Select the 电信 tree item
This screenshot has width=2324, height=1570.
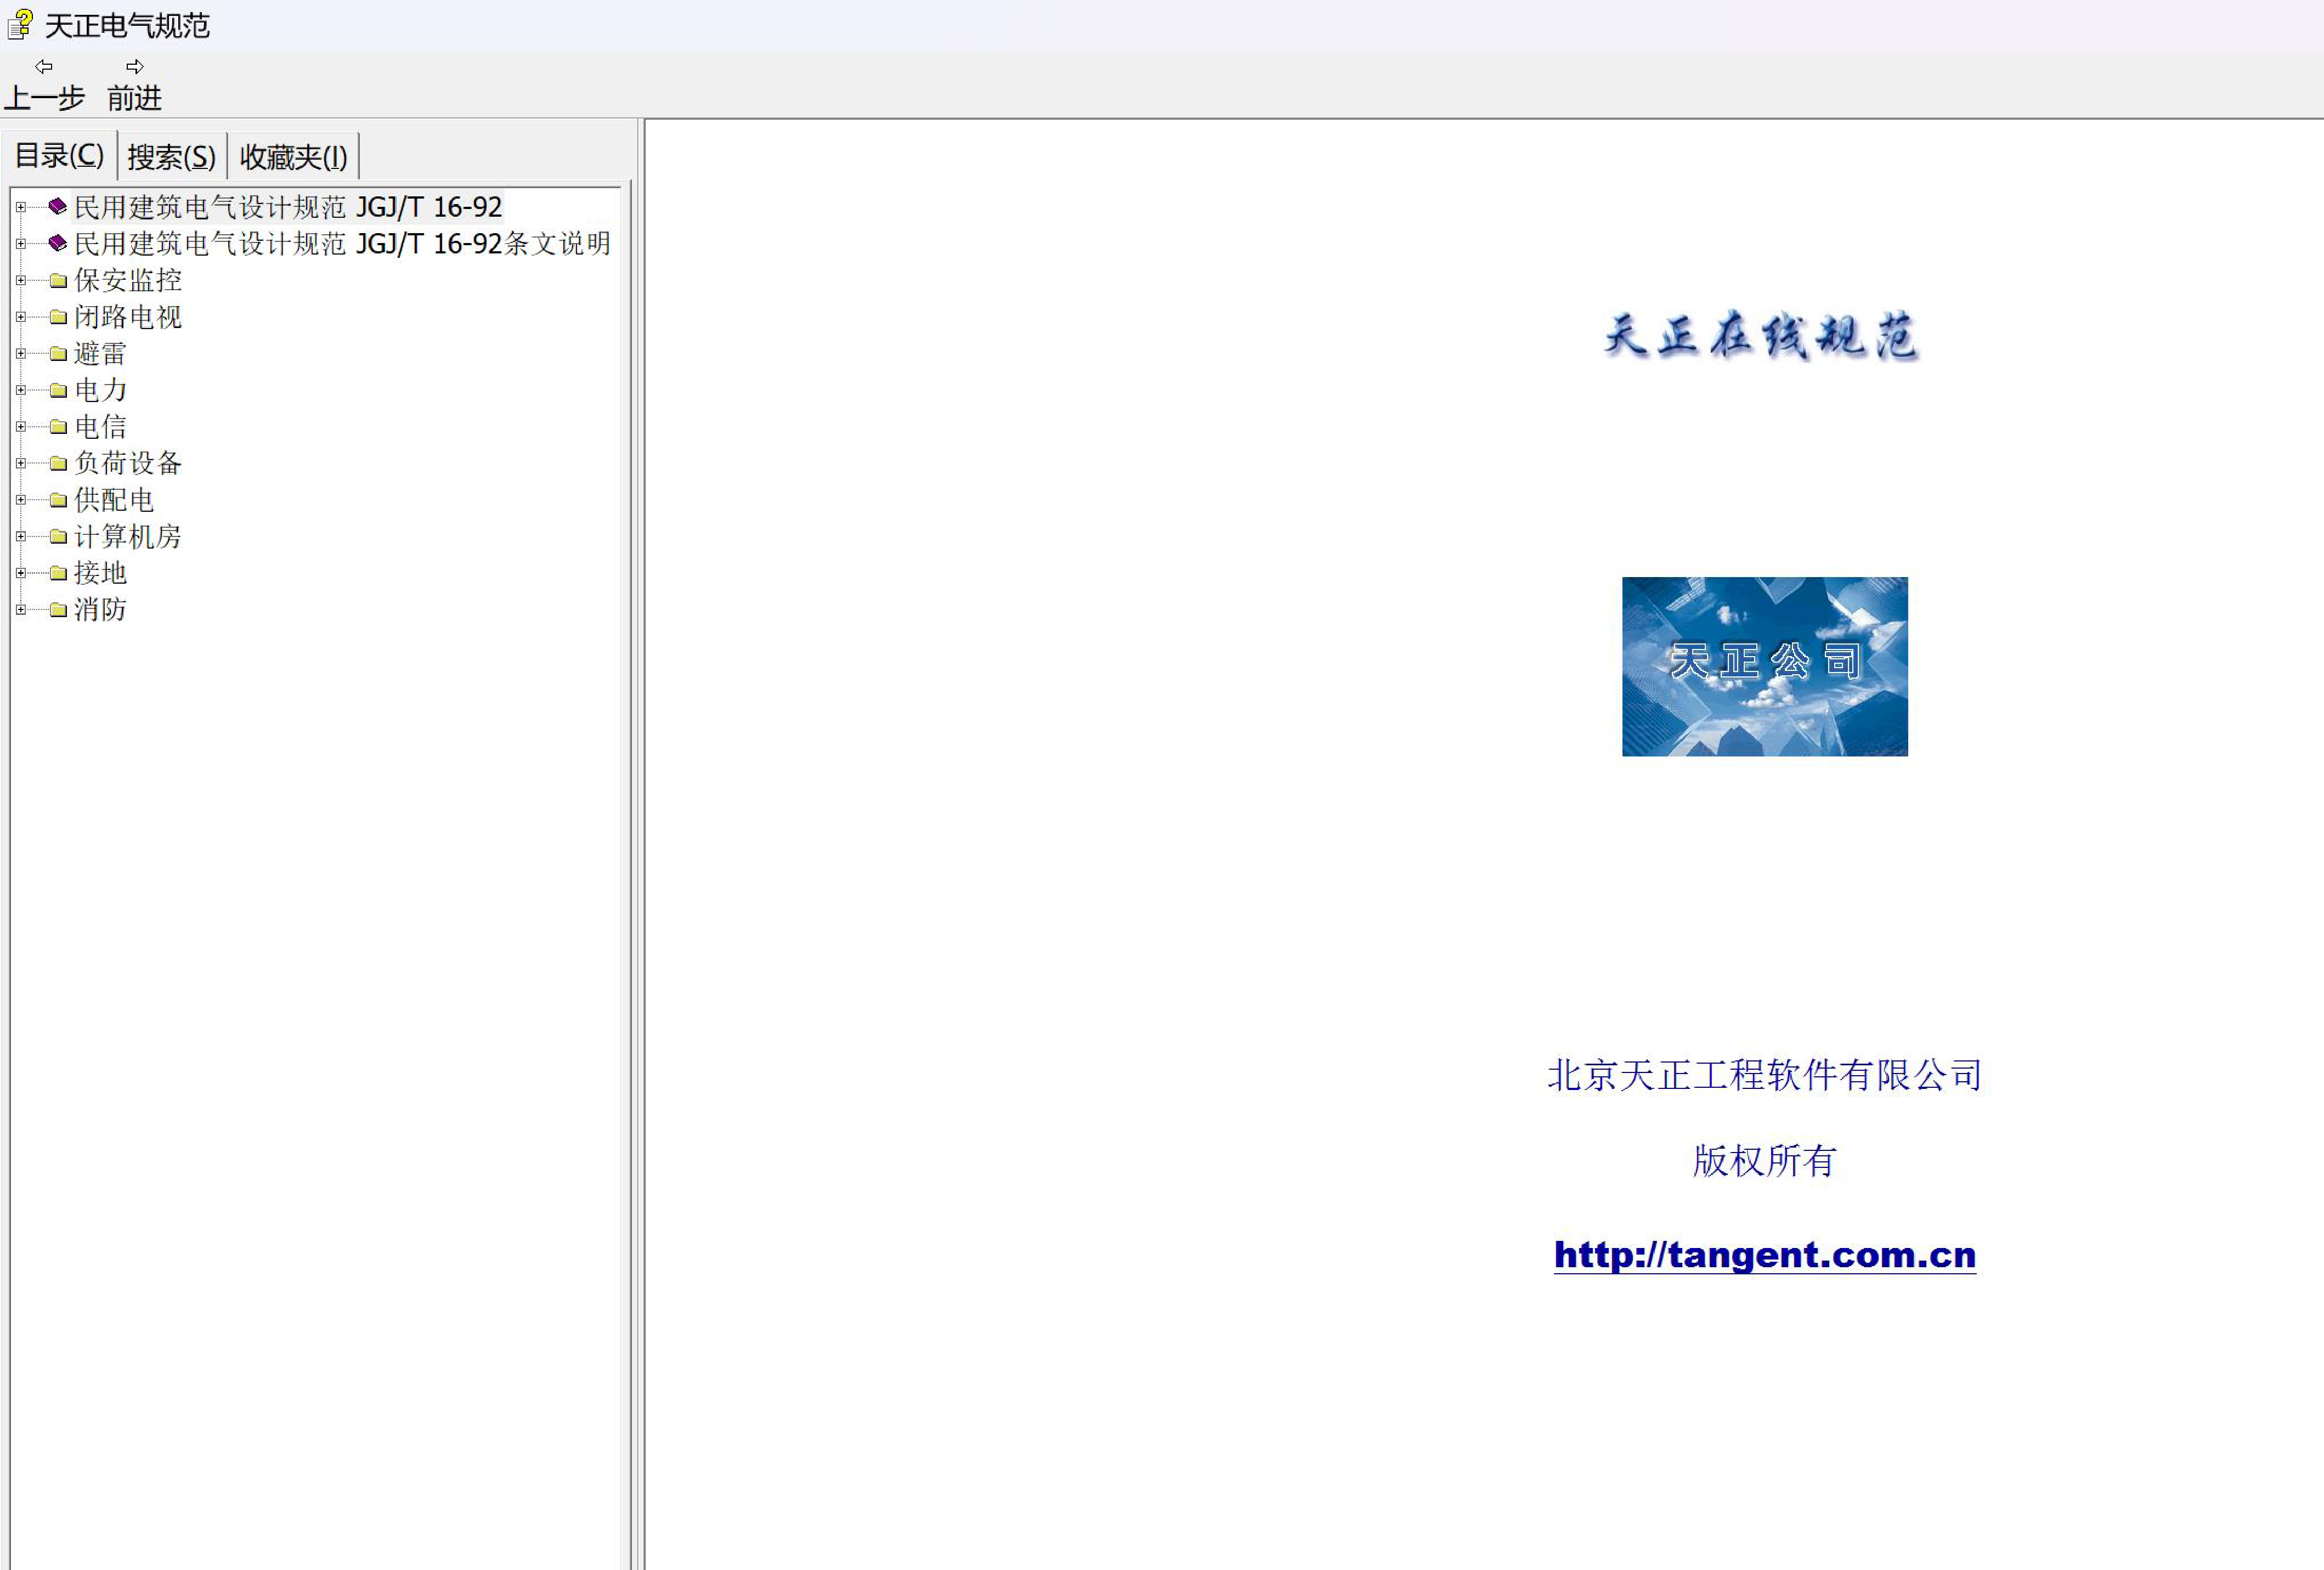[100, 427]
